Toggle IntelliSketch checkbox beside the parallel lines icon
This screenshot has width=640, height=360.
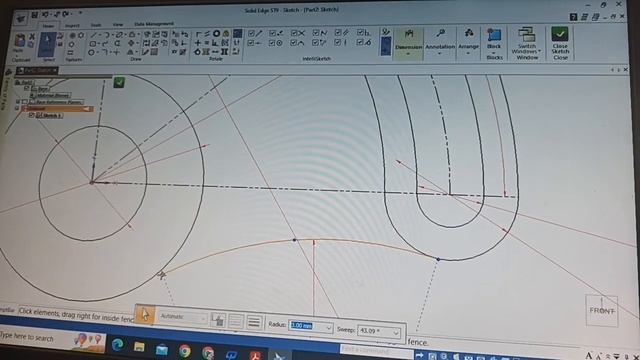coord(338,32)
